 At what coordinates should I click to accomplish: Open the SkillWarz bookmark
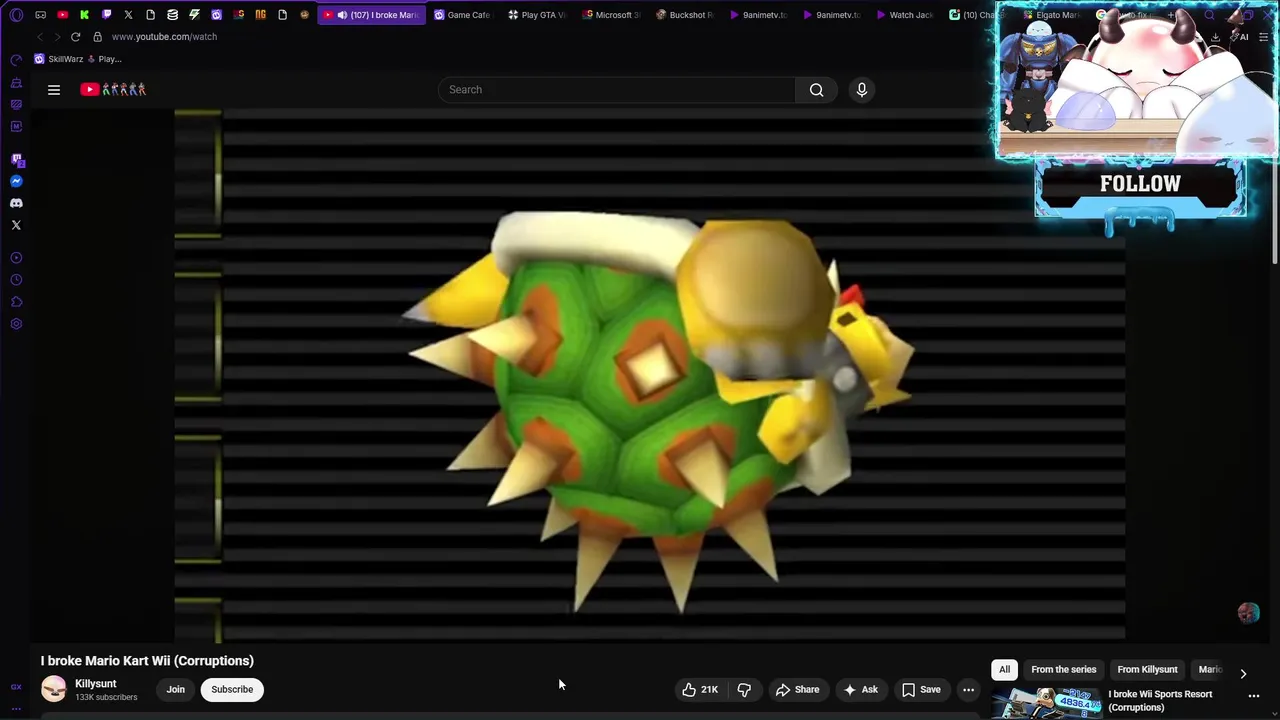click(59, 59)
